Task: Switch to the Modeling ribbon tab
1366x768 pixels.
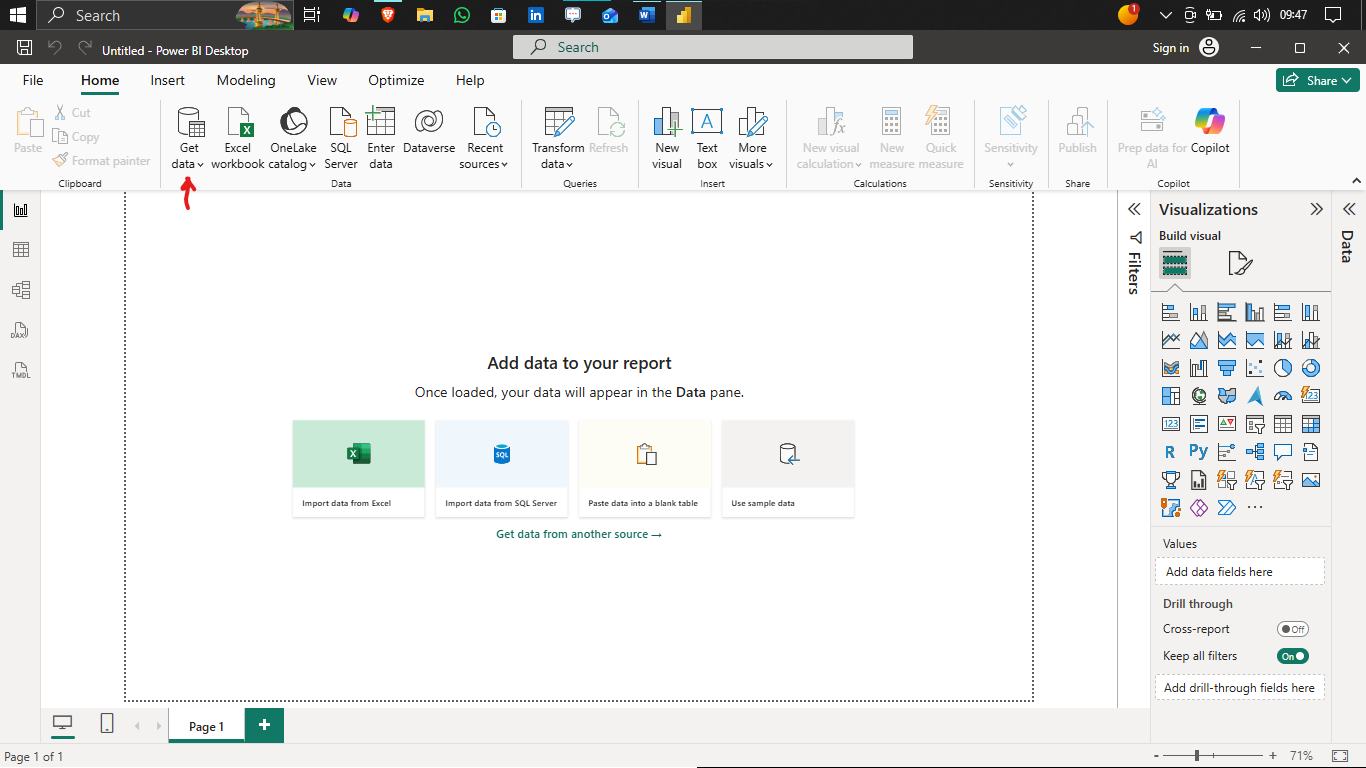Action: (246, 80)
